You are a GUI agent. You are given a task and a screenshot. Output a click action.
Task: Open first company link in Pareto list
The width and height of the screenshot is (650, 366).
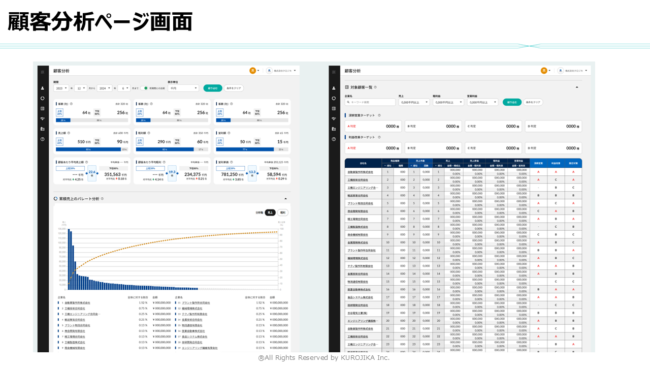(77, 303)
